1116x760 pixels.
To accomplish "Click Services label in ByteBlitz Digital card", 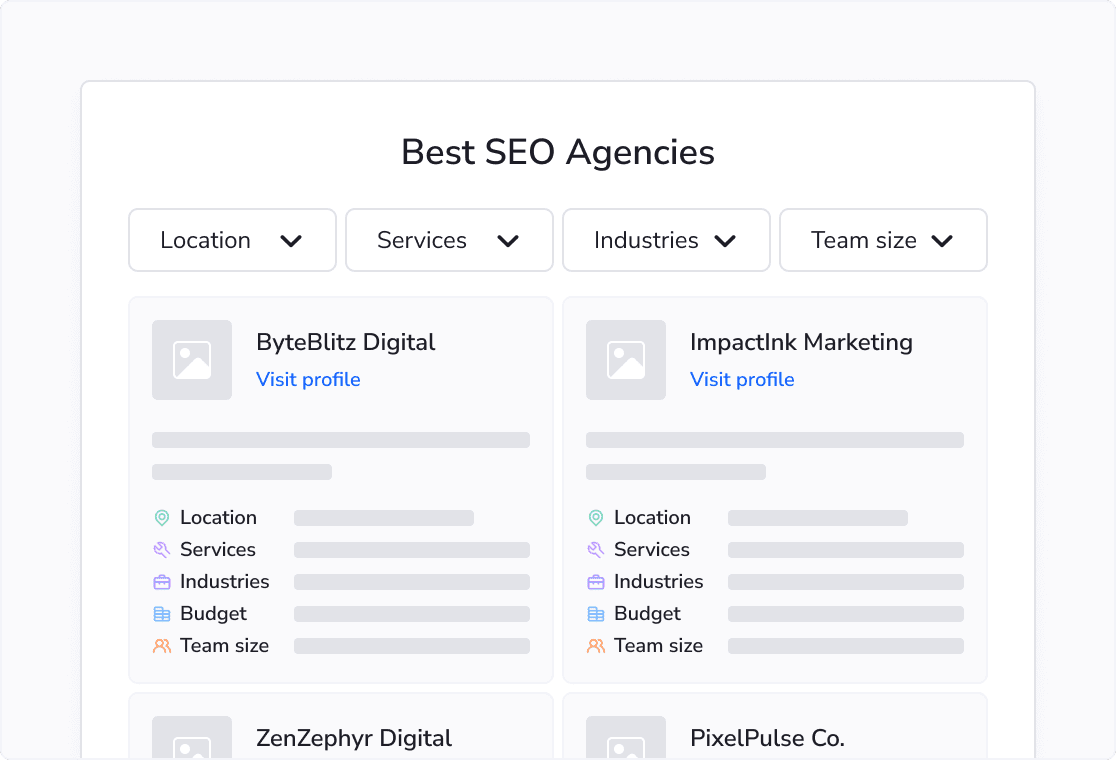I will [x=218, y=549].
